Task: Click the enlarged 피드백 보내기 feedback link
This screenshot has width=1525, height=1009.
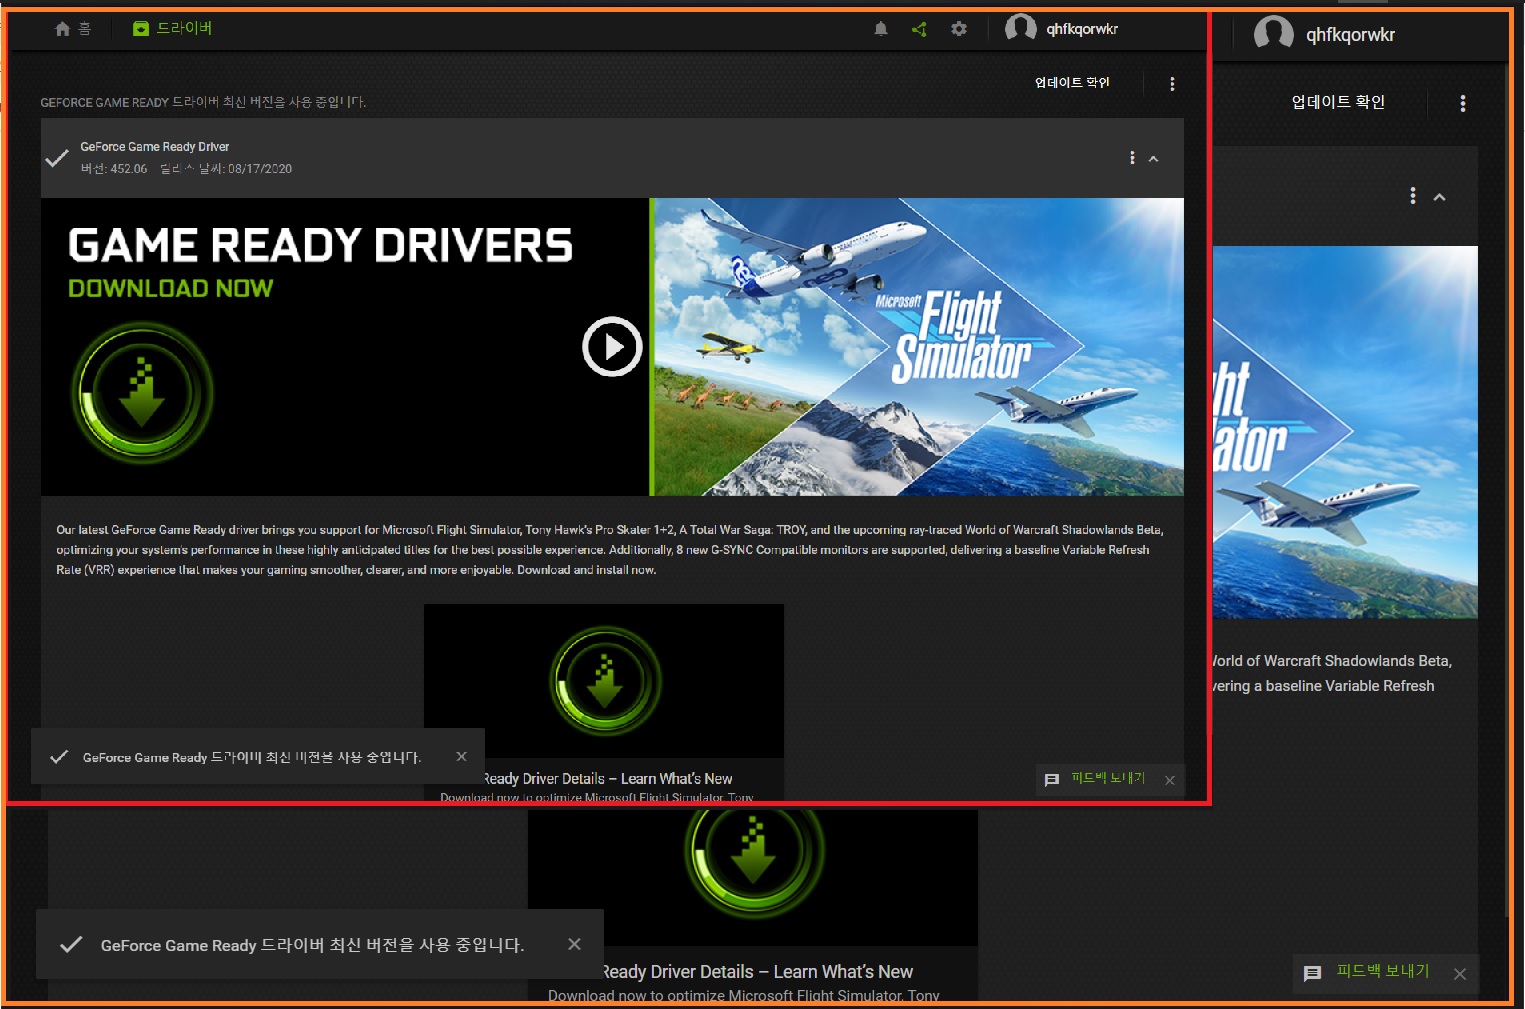Action: [1382, 971]
